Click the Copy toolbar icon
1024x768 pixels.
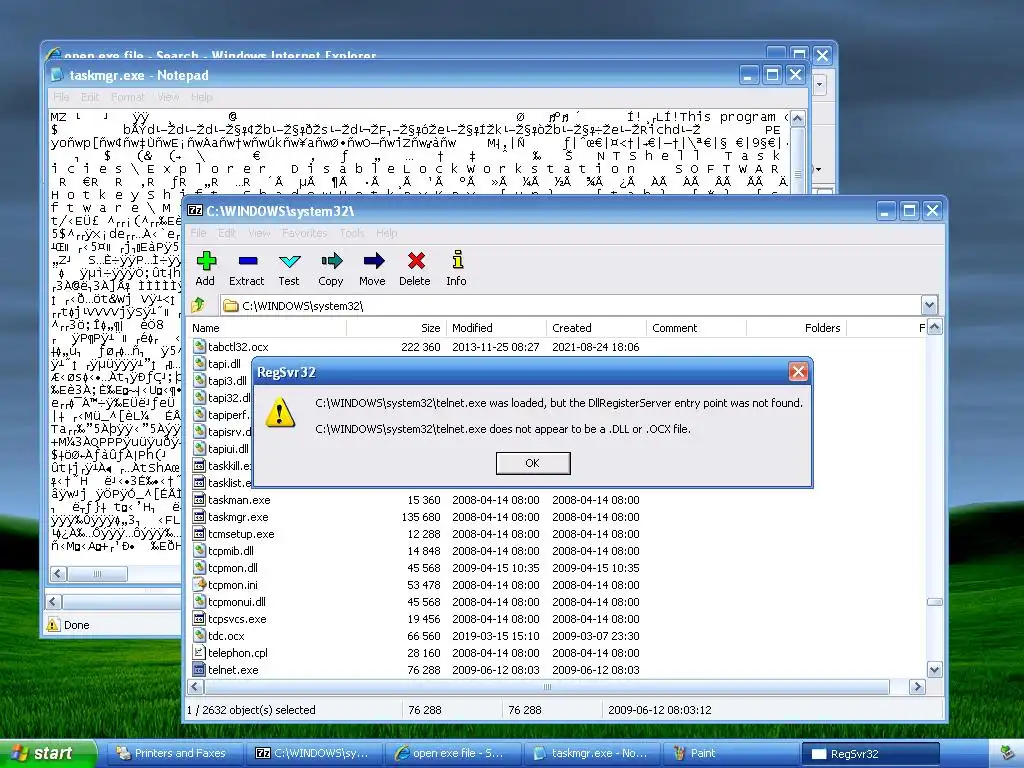pos(331,261)
